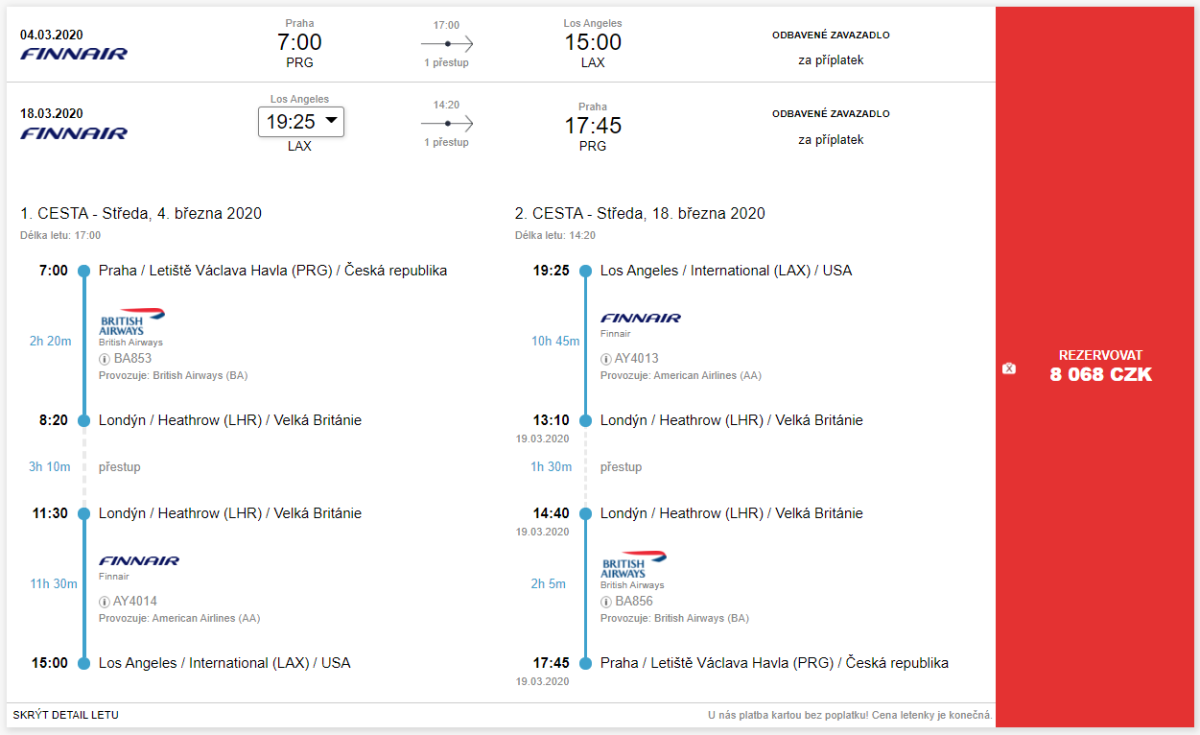Image resolution: width=1200 pixels, height=735 pixels.
Task: Click the British Airways logo above BA856
Action: pyautogui.click(x=634, y=564)
